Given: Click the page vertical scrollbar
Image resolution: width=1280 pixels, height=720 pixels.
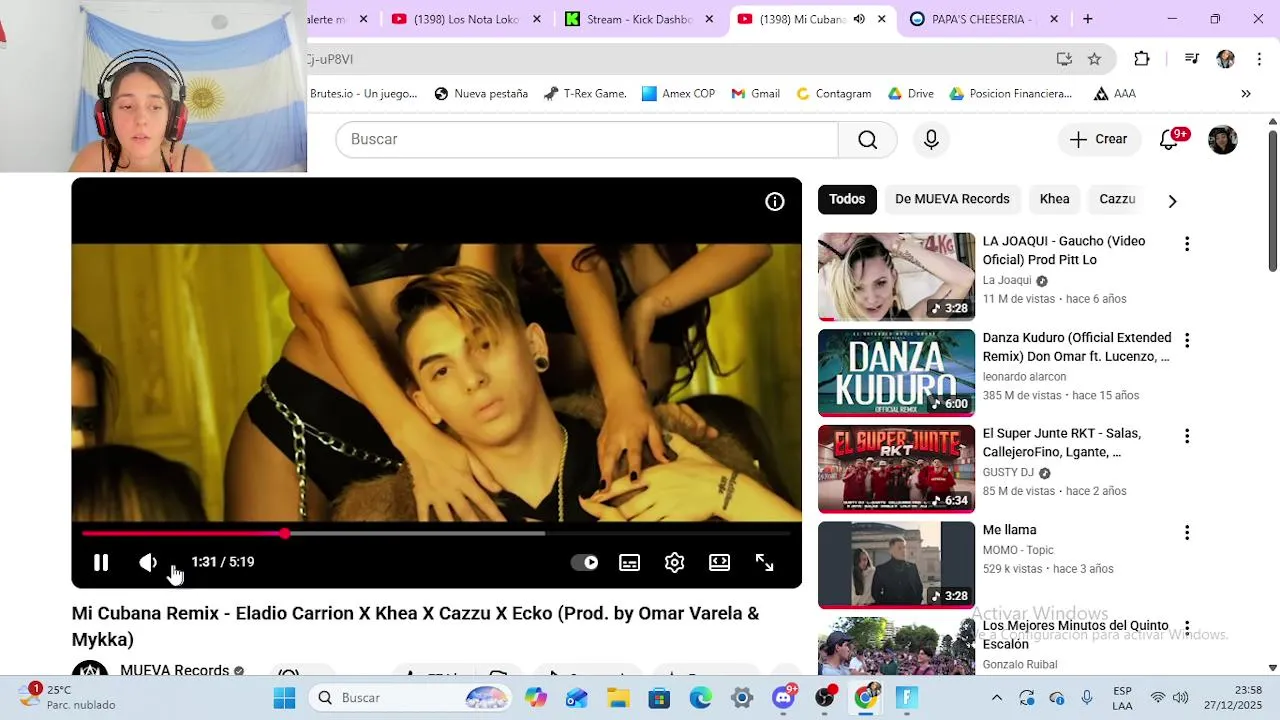Looking at the screenshot, I should point(1273,200).
